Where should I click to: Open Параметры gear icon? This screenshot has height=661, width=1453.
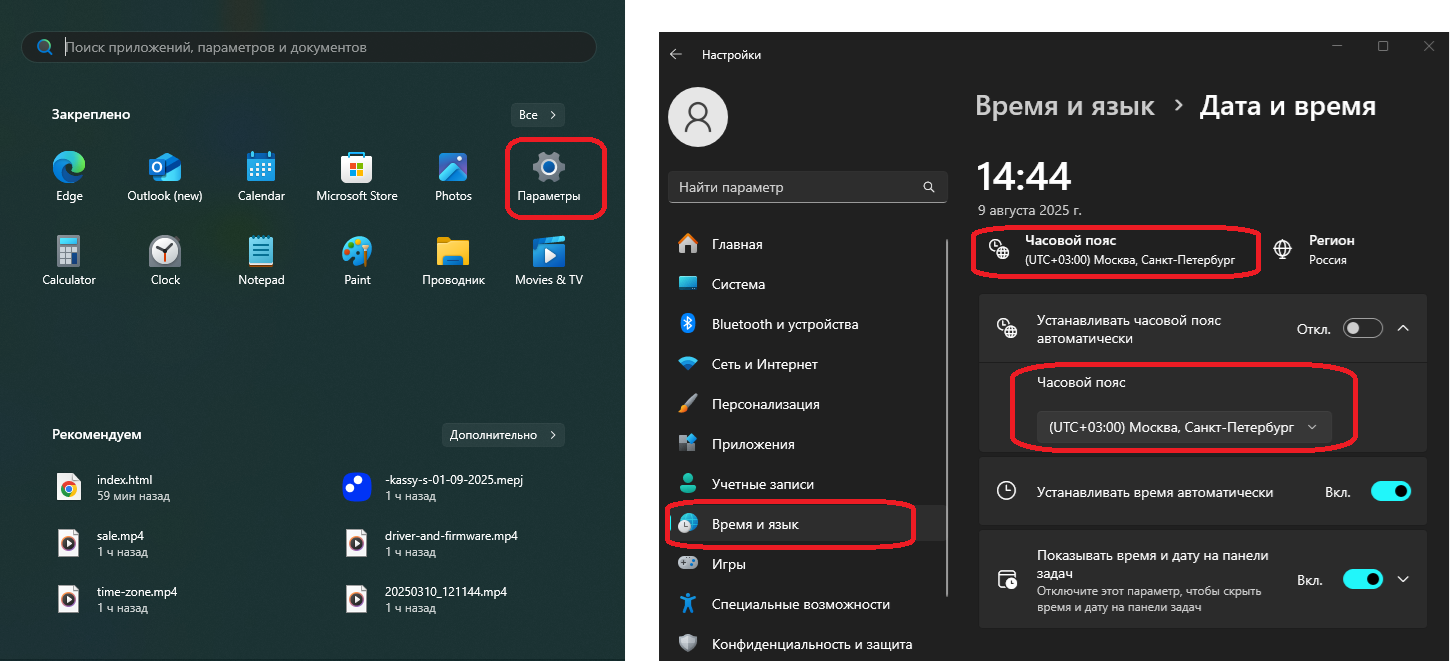[548, 177]
